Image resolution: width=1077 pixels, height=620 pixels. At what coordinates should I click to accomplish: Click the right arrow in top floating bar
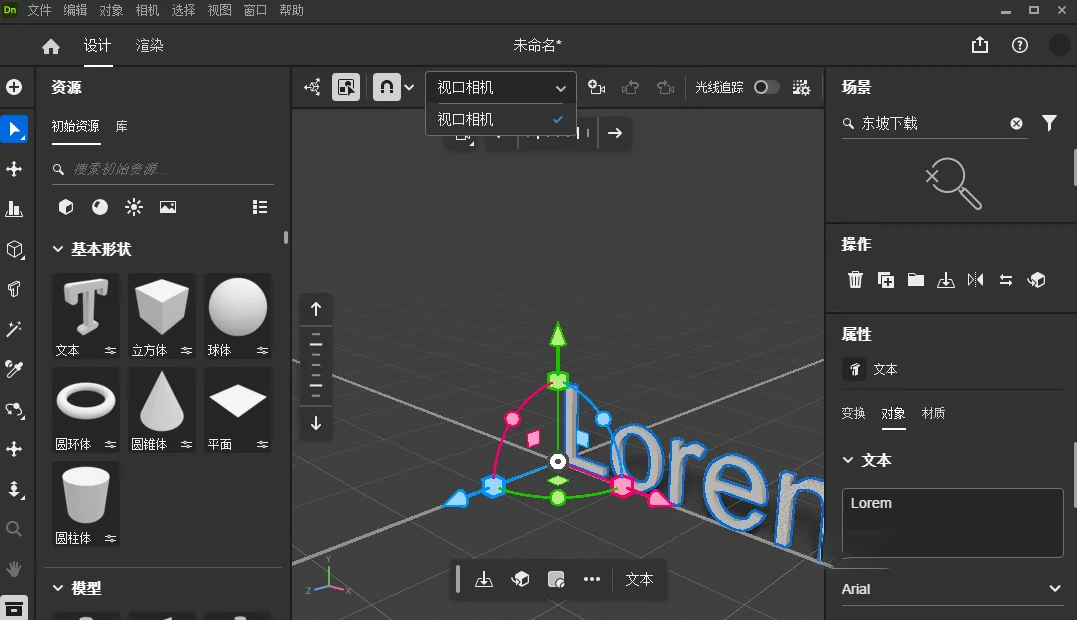click(615, 133)
